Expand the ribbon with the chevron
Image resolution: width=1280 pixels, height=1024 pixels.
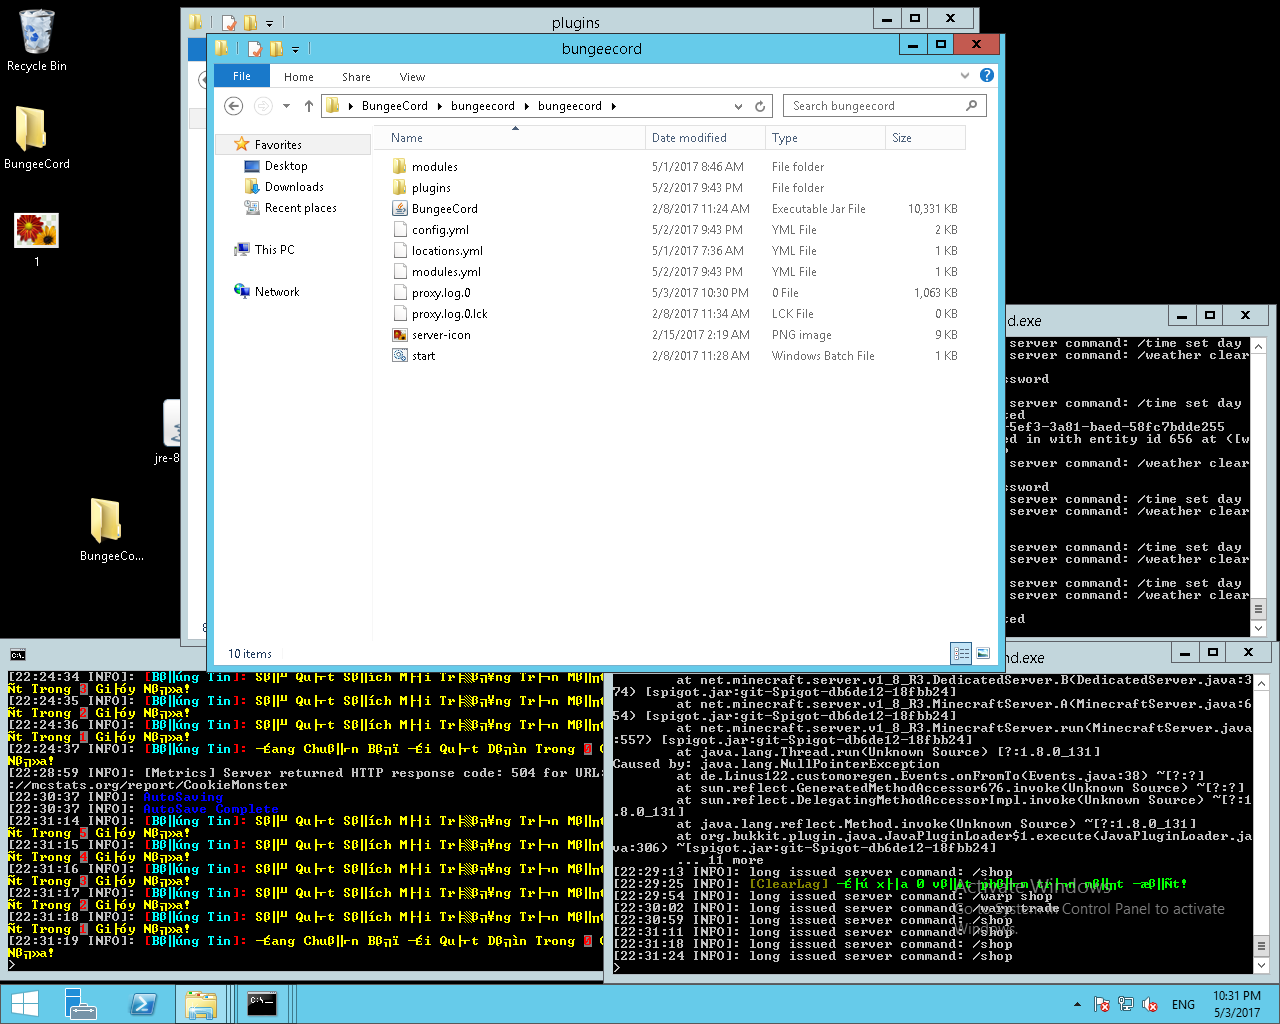click(x=964, y=76)
